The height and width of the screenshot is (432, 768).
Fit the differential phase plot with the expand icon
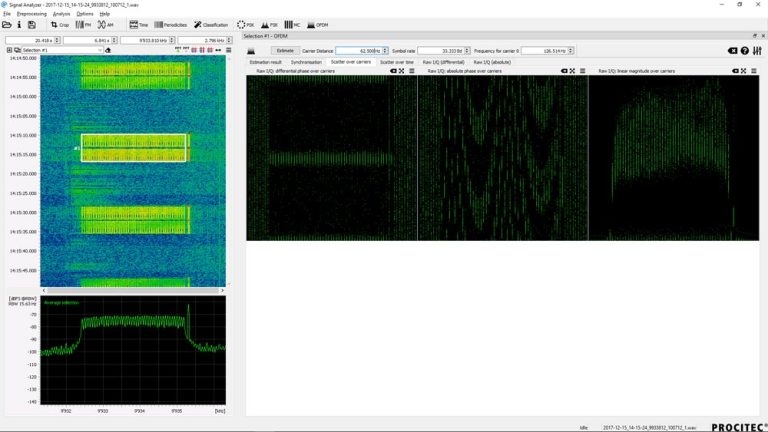coord(402,71)
